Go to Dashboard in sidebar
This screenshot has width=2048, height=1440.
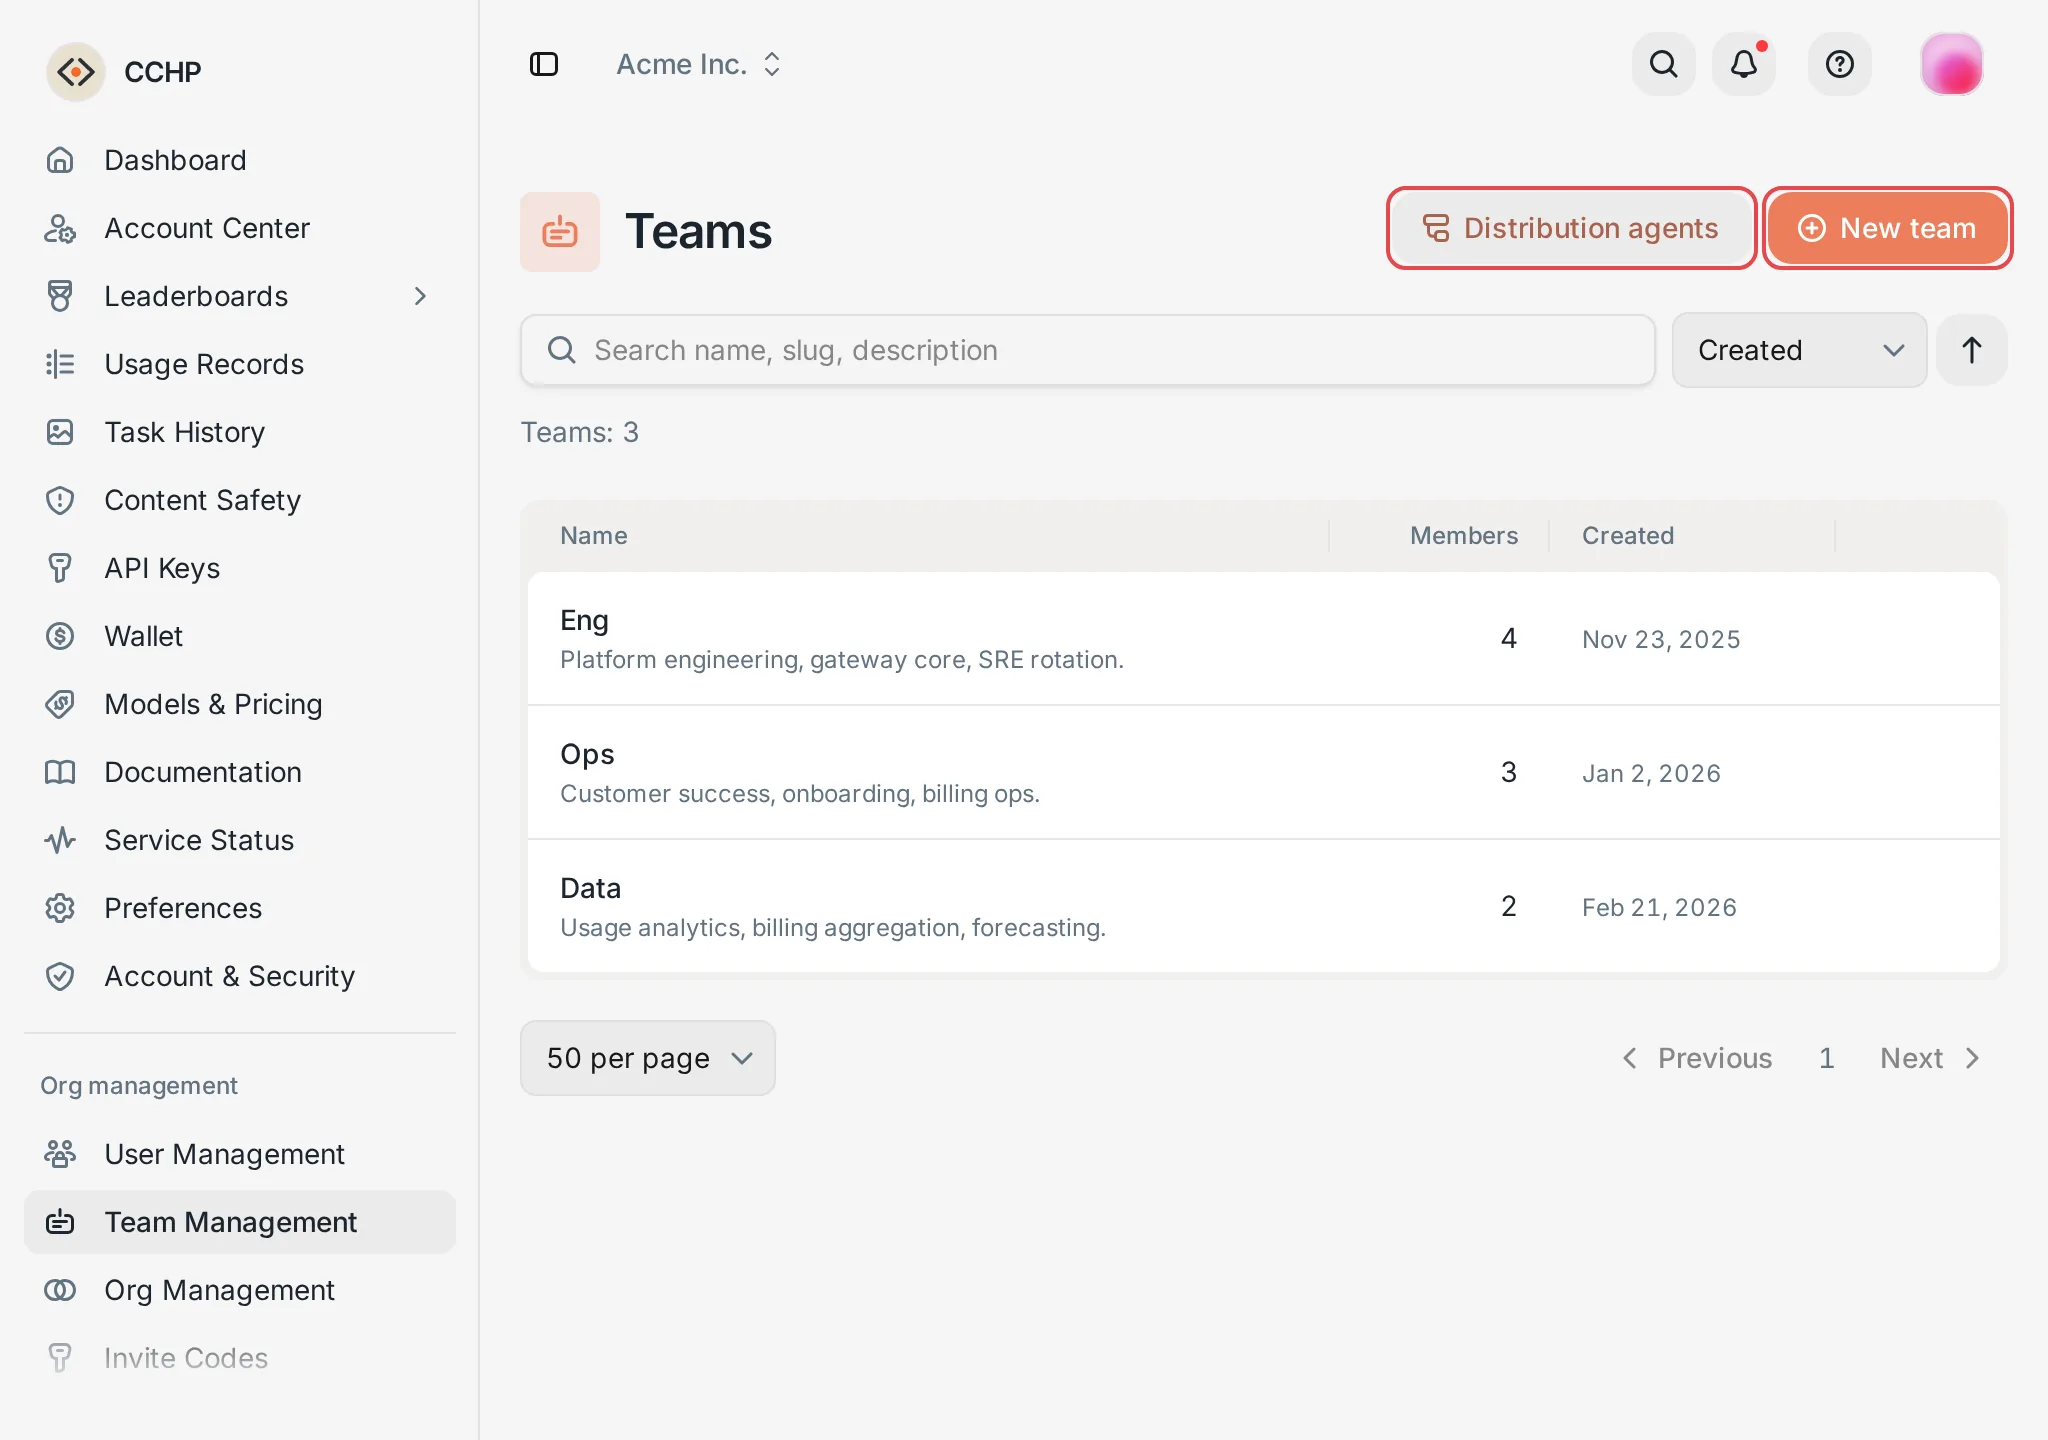point(240,160)
